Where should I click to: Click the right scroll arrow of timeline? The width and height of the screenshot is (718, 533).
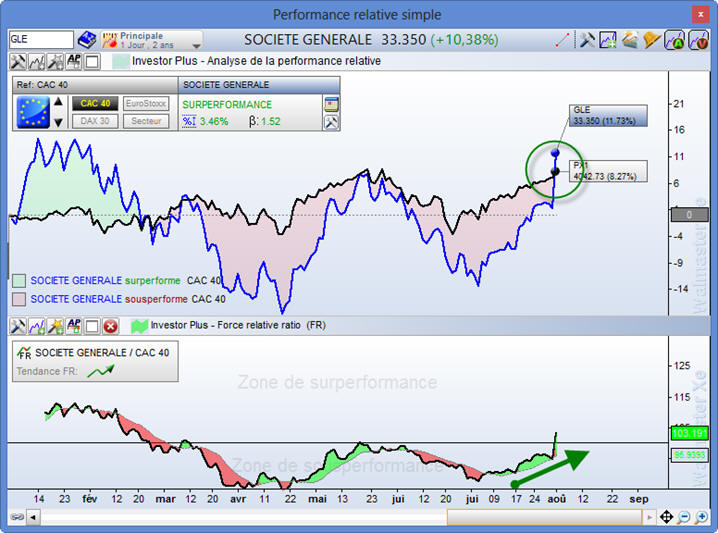pos(649,517)
